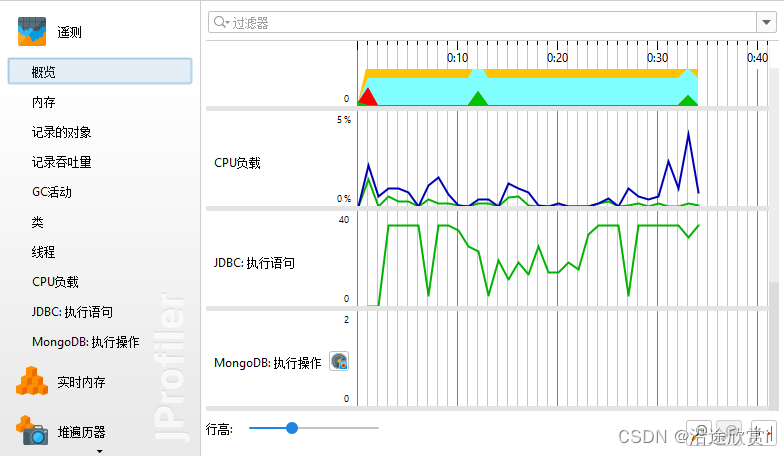784x456 pixels.
Task: Click the CPU负载 row label in the chart
Action: tap(237, 163)
